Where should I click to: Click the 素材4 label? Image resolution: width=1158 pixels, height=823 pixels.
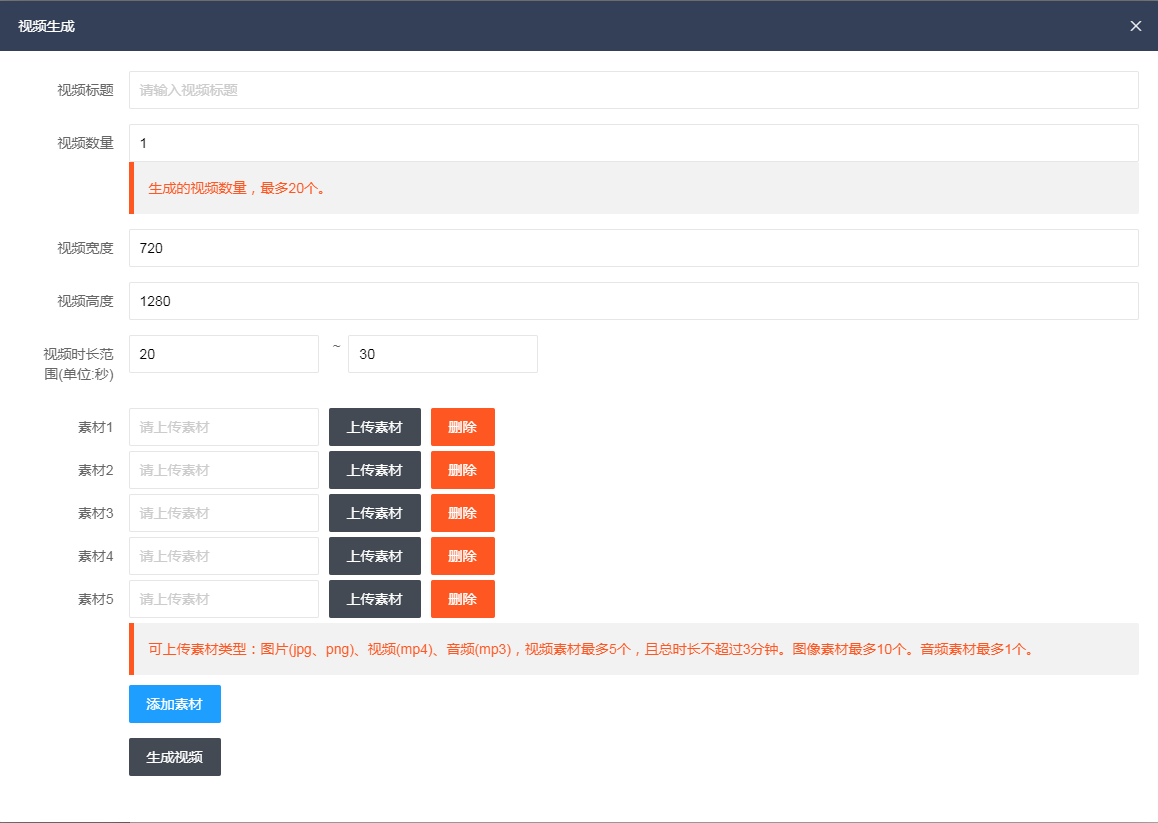[x=96, y=556]
